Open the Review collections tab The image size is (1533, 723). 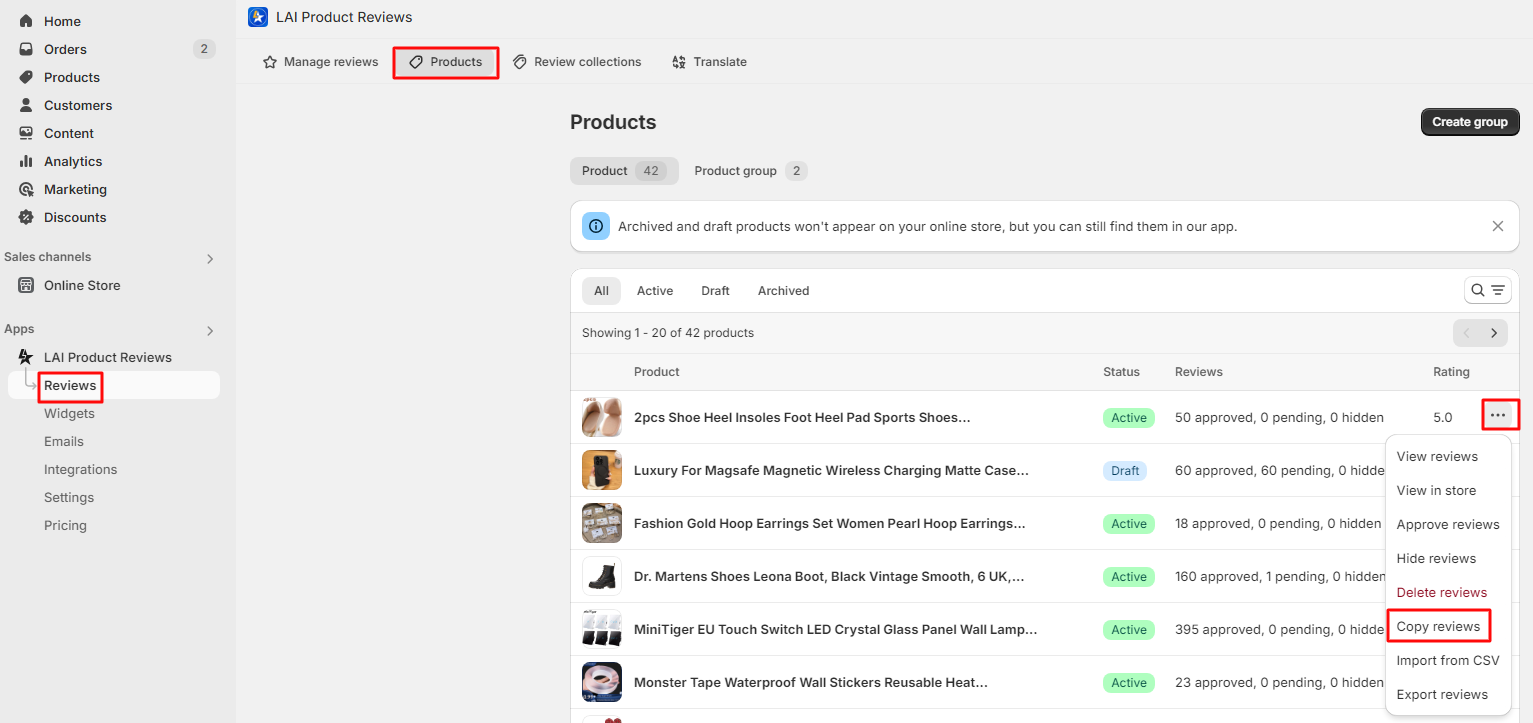pos(577,62)
